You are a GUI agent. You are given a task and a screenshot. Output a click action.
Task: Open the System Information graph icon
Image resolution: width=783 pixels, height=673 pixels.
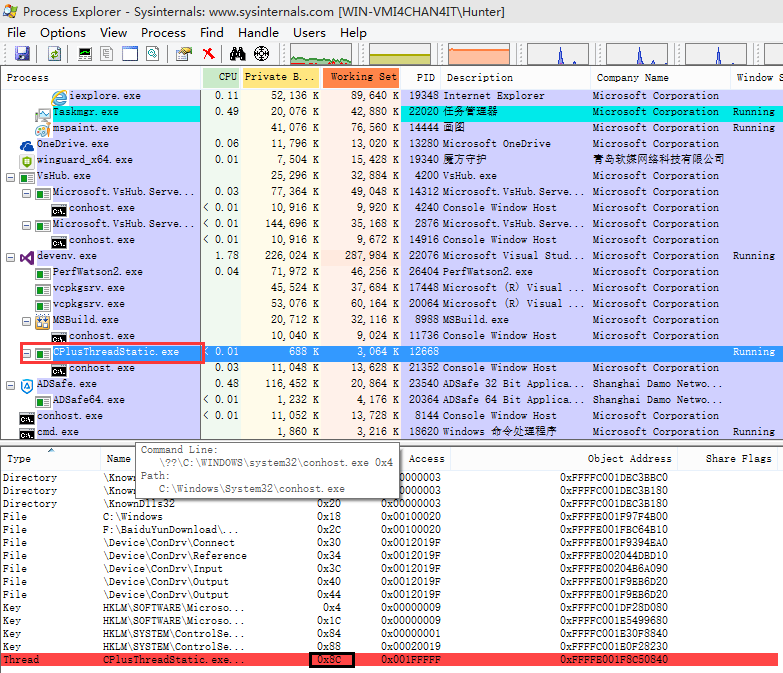85,53
